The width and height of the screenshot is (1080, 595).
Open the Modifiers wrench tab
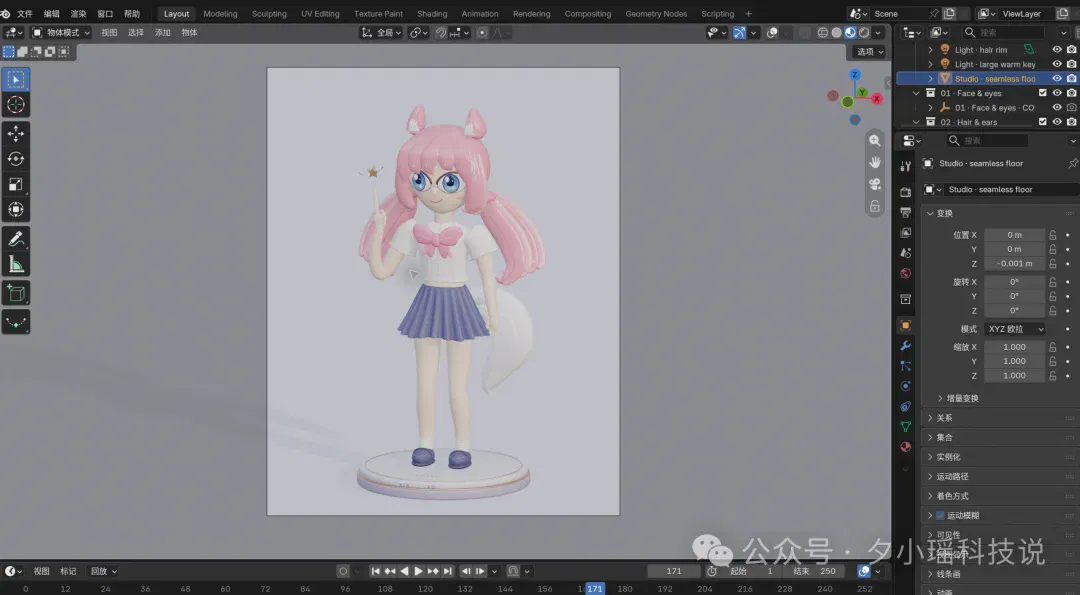906,346
